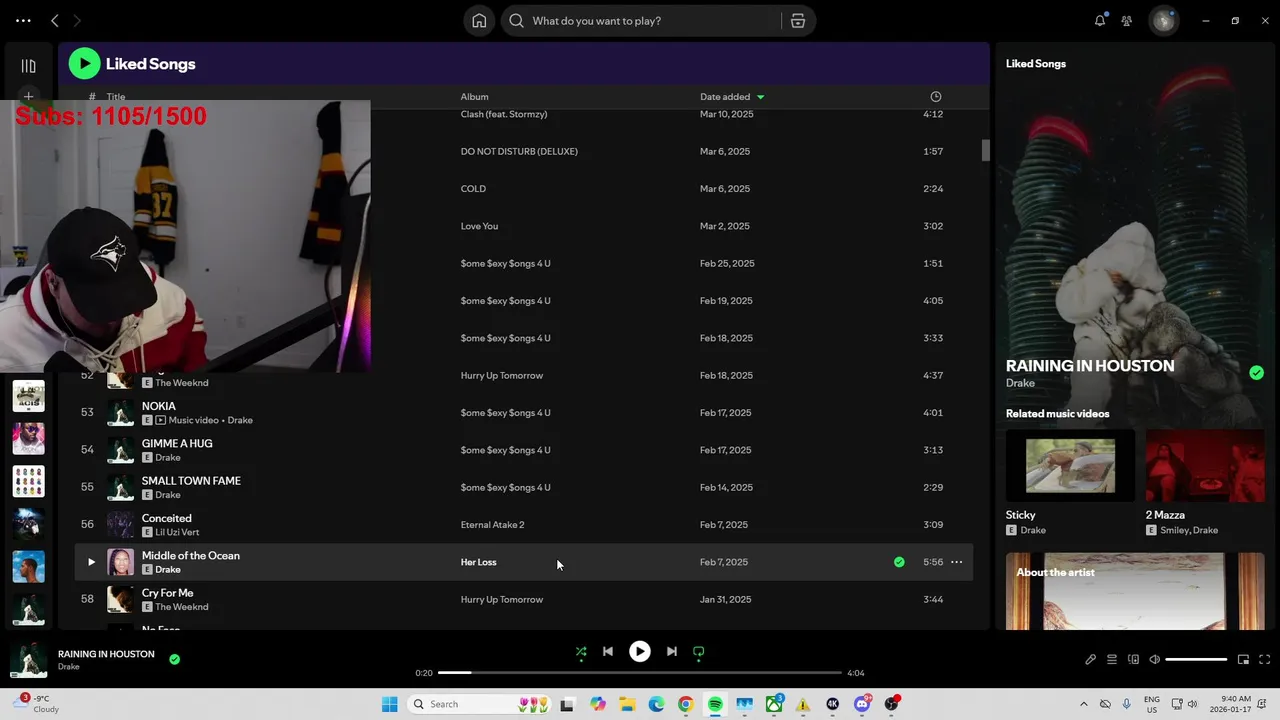Open Spotify icon in Windows taskbar

715,704
